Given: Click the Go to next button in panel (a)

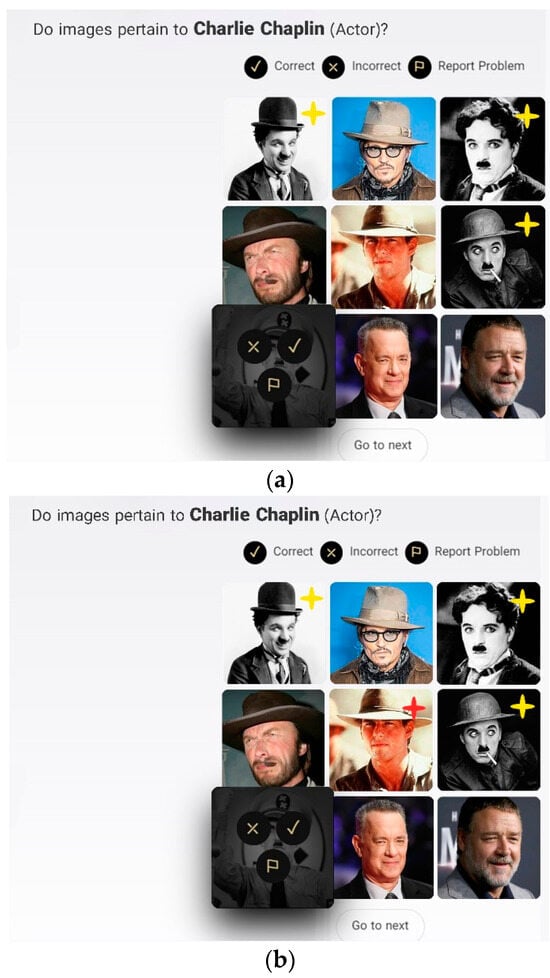Looking at the screenshot, I should tap(383, 445).
